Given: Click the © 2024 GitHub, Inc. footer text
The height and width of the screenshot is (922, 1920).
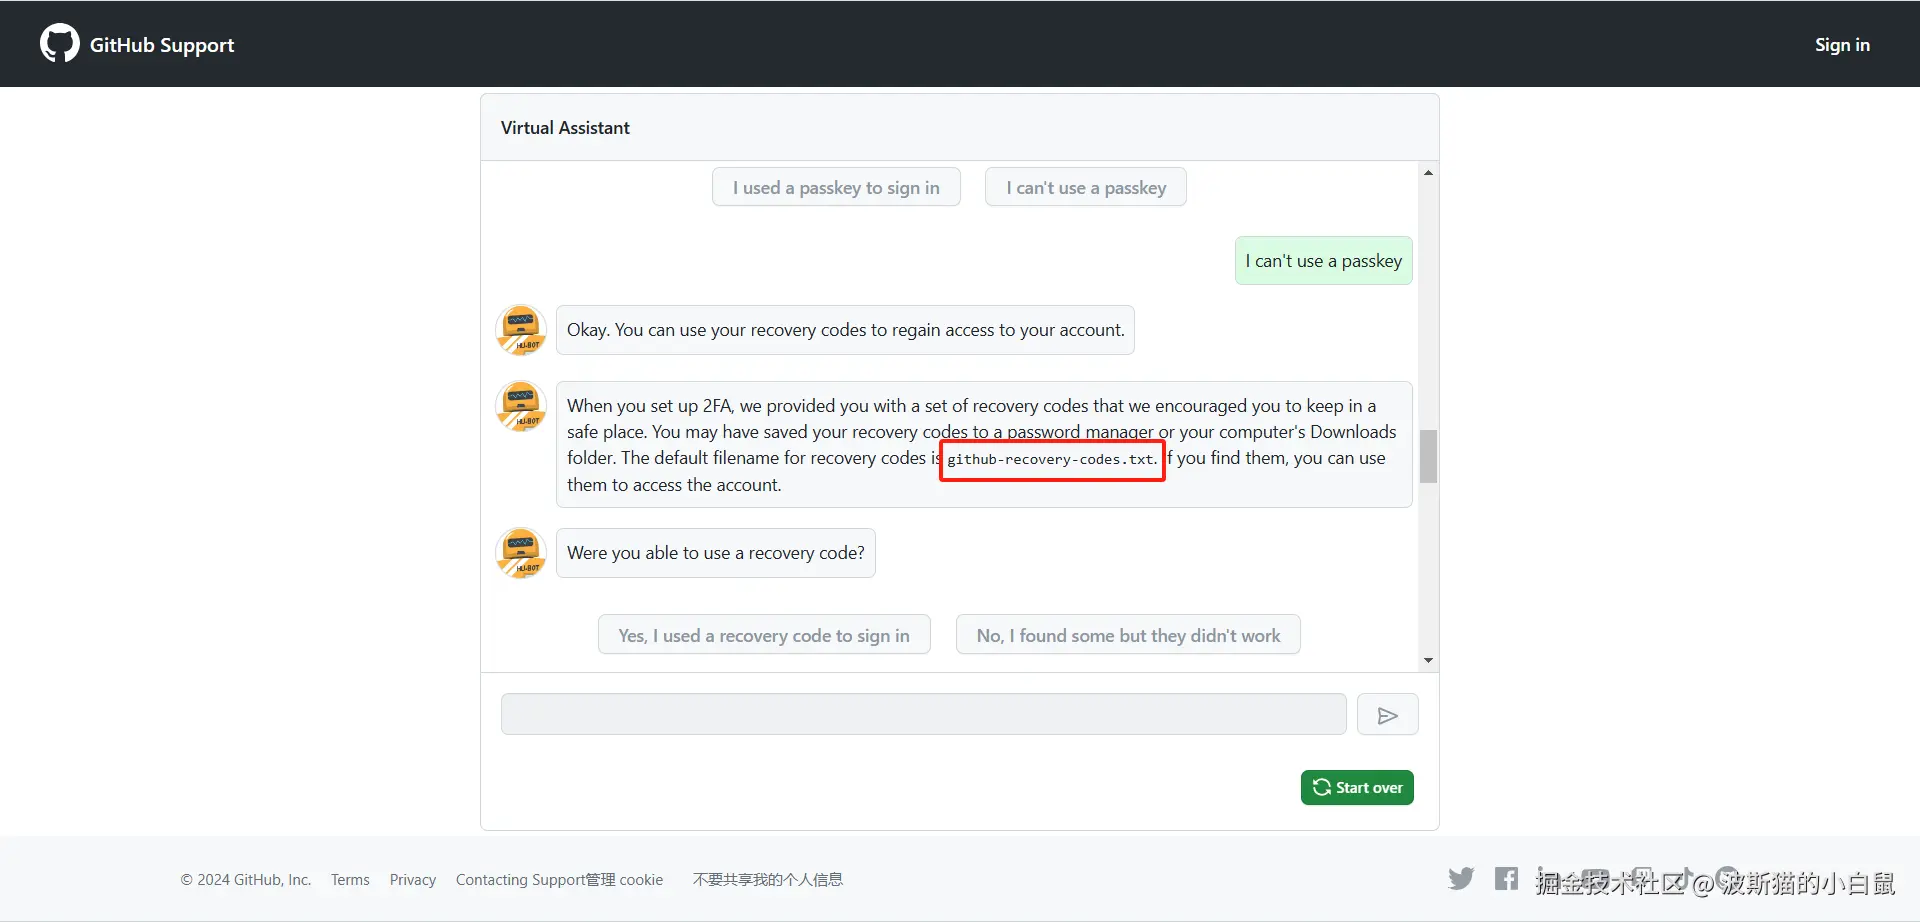Looking at the screenshot, I should tap(246, 880).
